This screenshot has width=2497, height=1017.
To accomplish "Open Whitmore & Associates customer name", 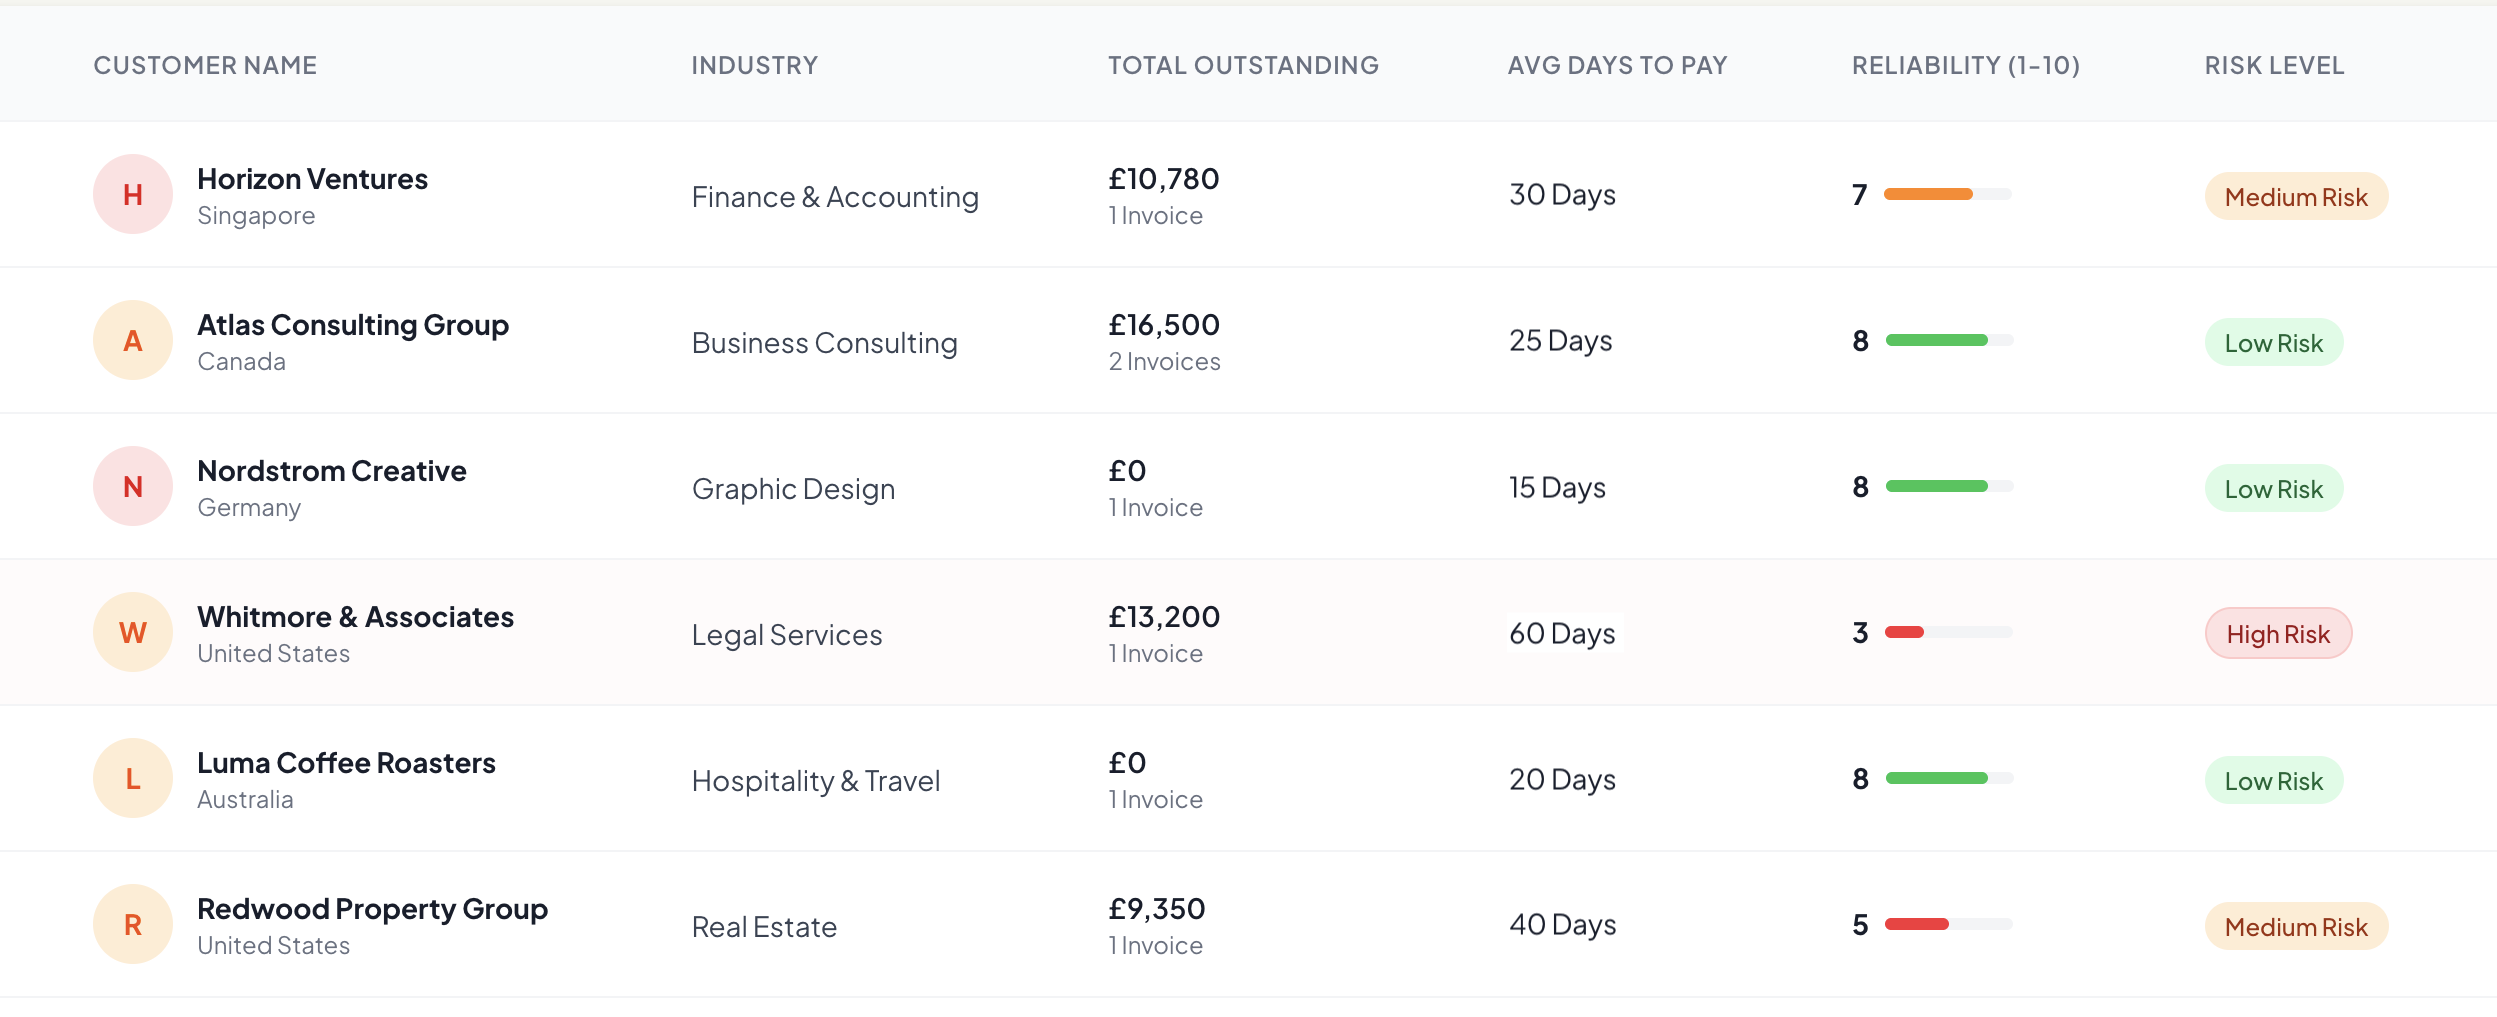I will point(356,616).
